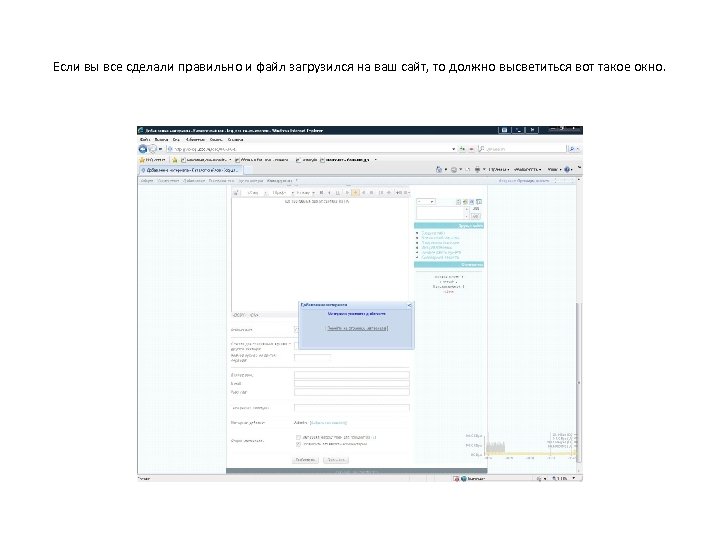Image resolution: width=720 pixels, height=540 pixels.
Task: Open the Справка menu
Action: click(235, 140)
